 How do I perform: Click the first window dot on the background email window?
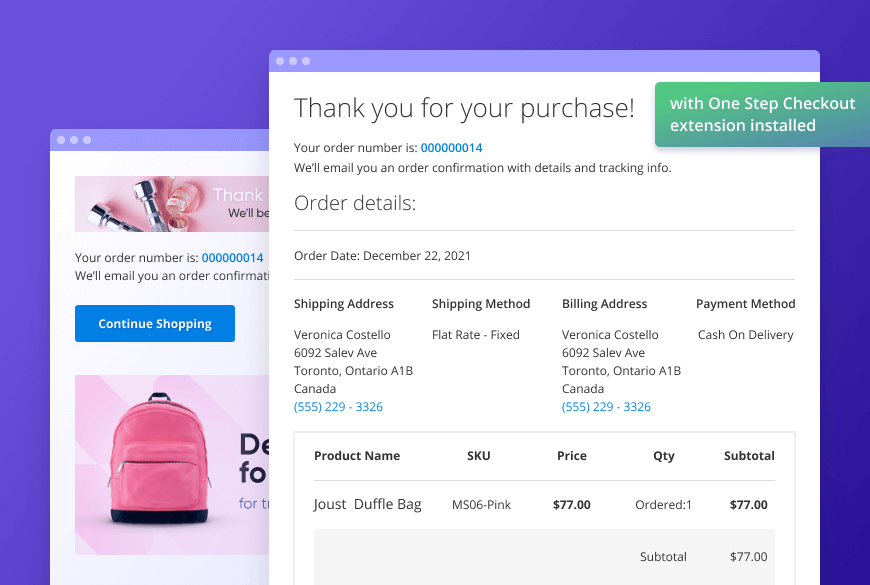(x=62, y=140)
